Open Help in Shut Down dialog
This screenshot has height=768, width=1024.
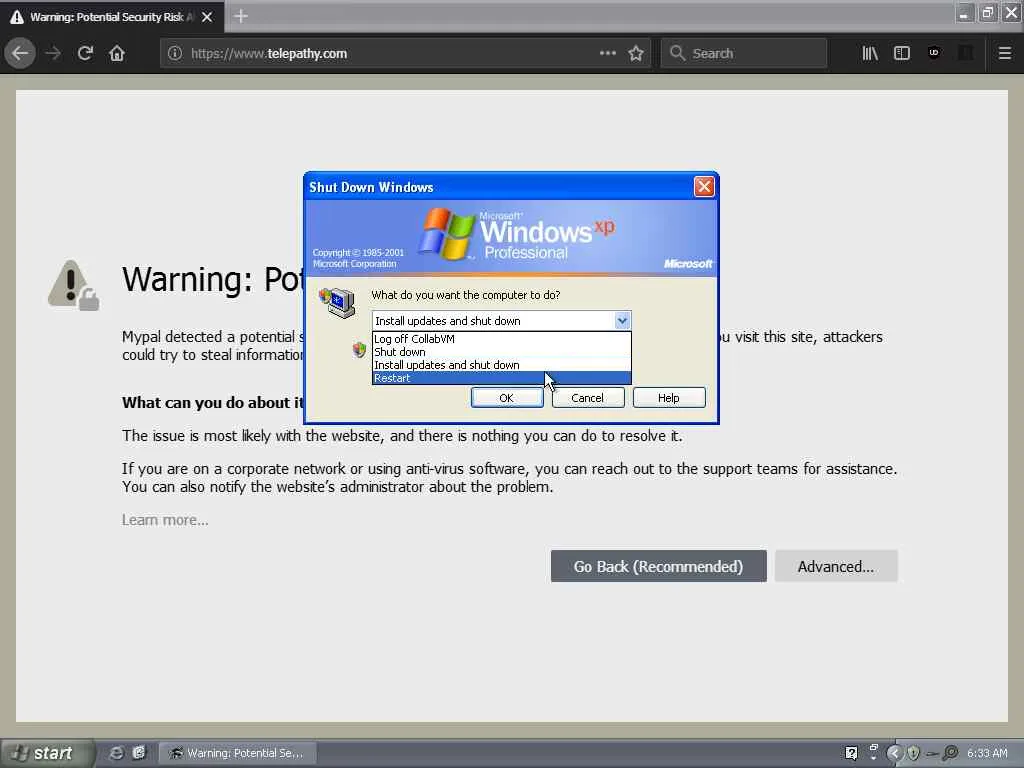pyautogui.click(x=669, y=398)
